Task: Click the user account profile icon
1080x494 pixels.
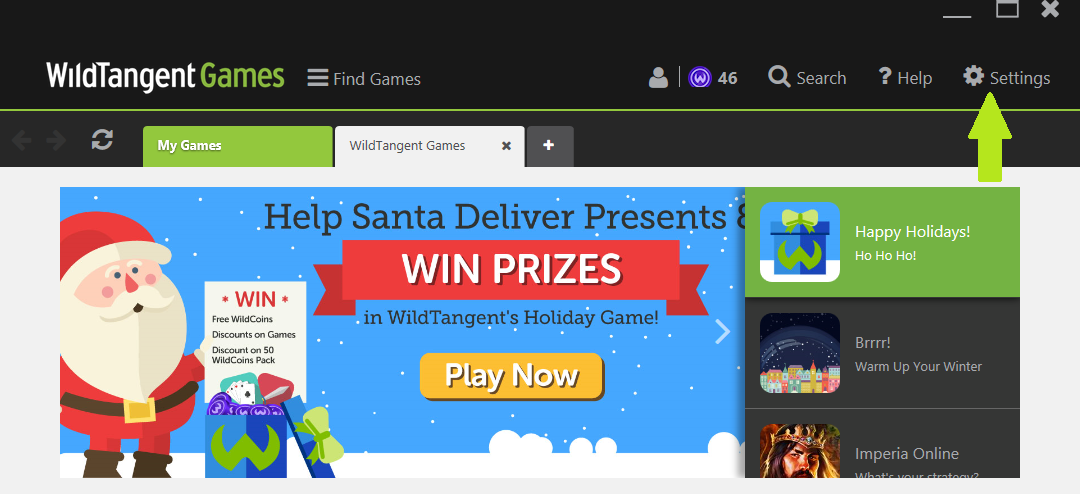Action: (658, 77)
